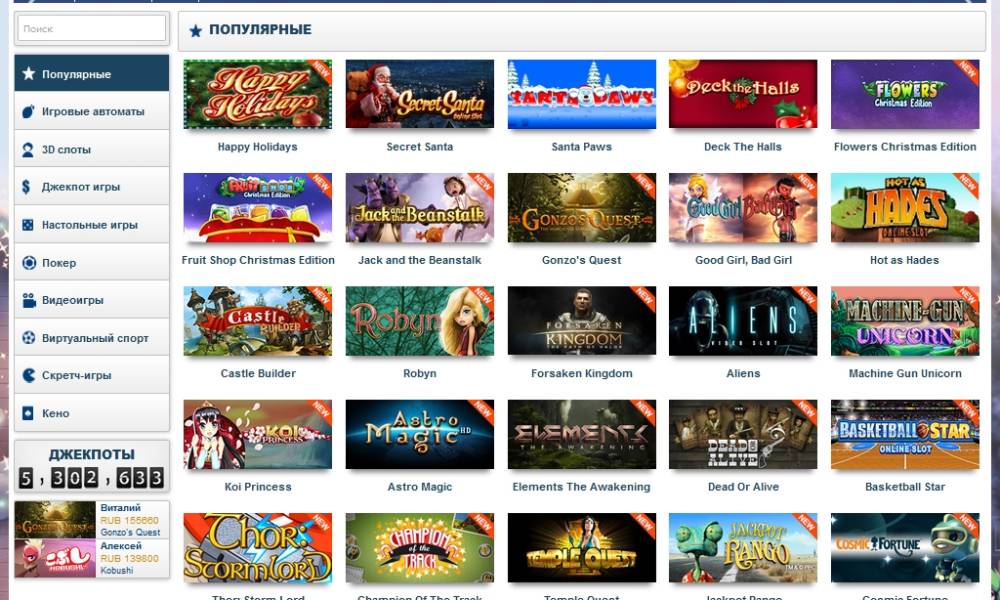Select the Популярные category tab
1000x600 pixels.
pos(92,73)
